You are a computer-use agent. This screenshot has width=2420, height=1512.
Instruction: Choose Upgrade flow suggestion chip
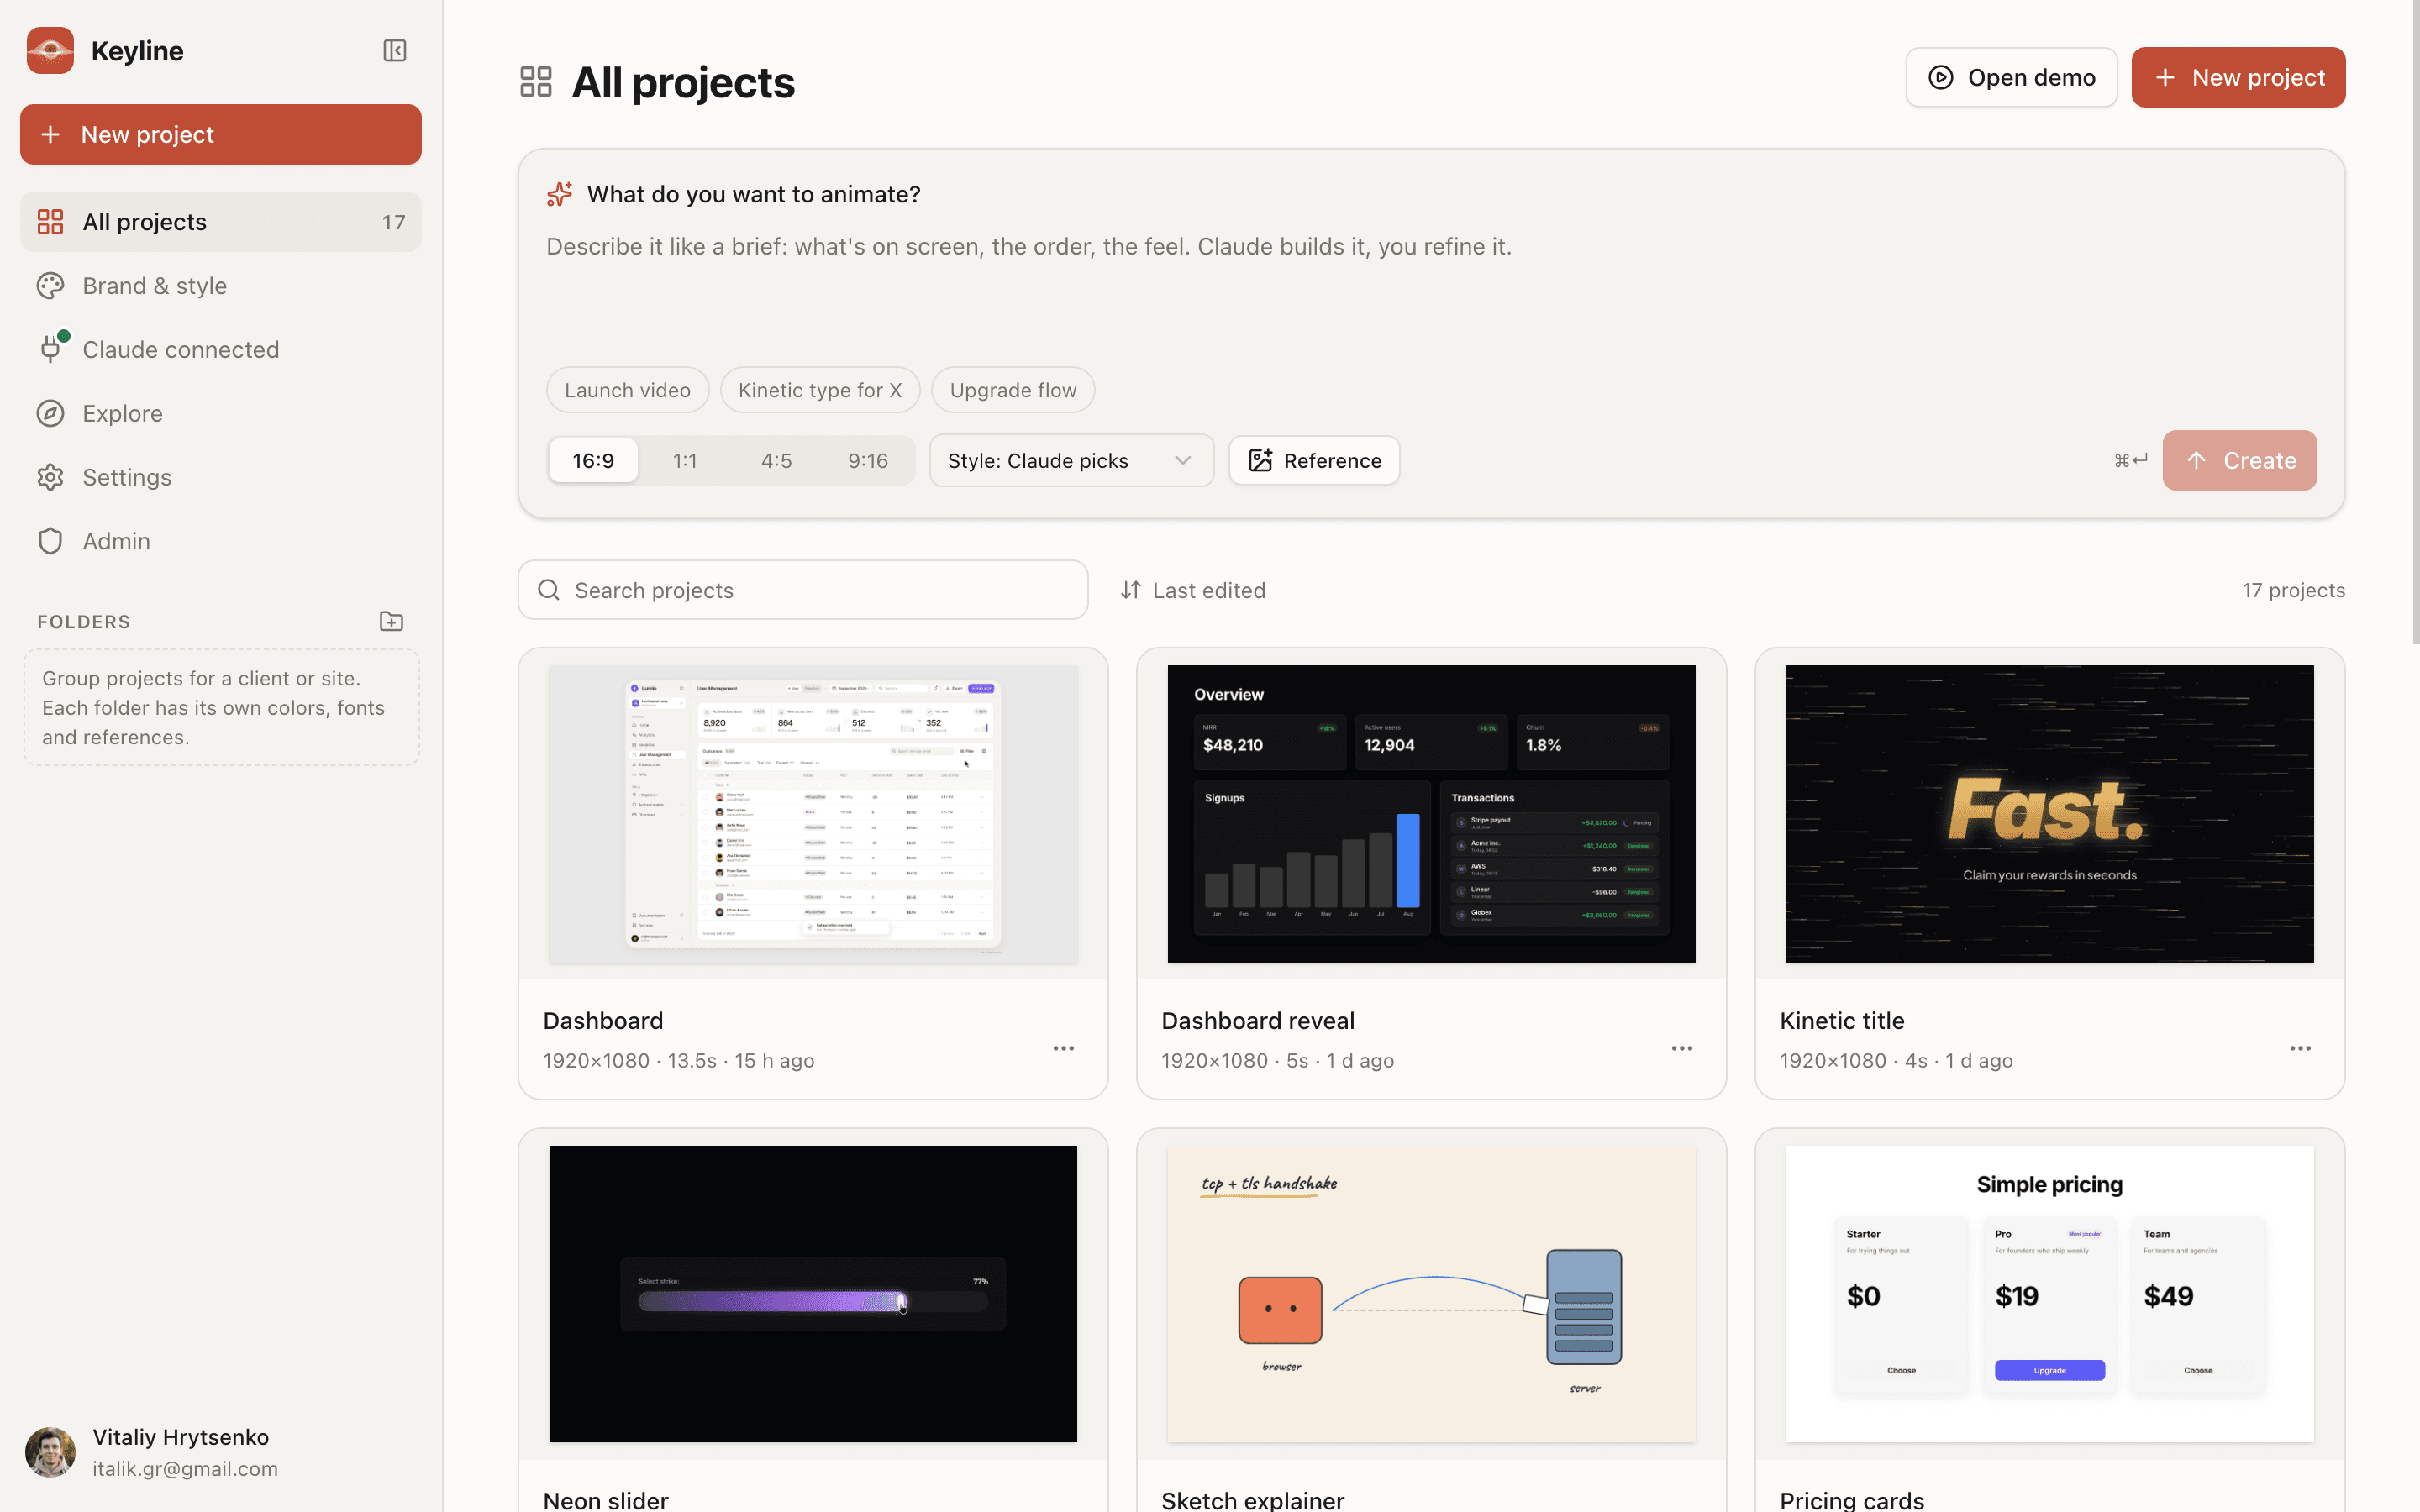1013,390
